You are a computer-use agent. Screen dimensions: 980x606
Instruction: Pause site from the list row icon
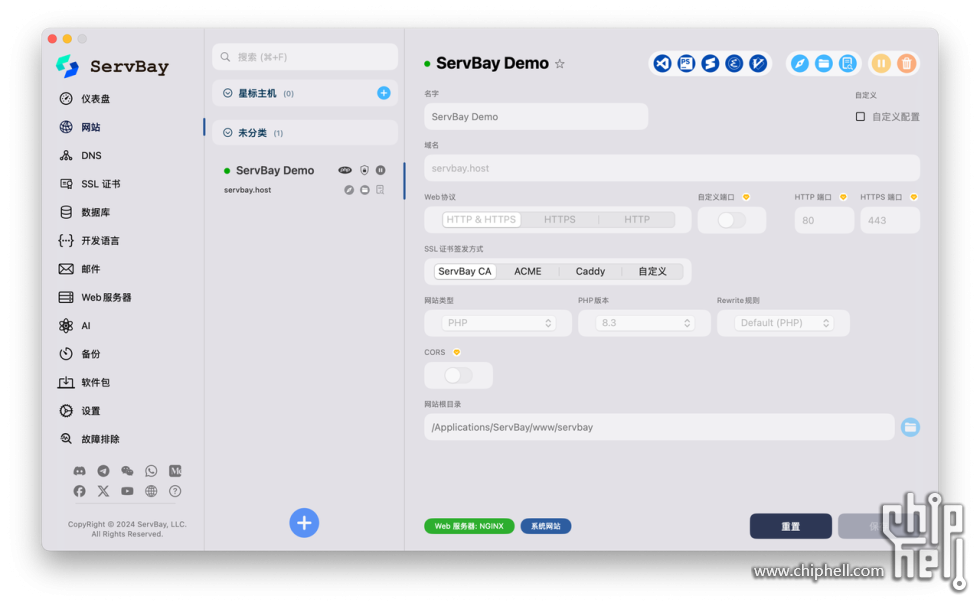pyautogui.click(x=381, y=170)
